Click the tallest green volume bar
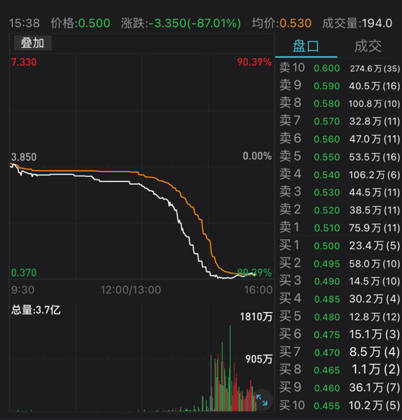Image resolution: width=402 pixels, height=420 pixels. coord(230,368)
